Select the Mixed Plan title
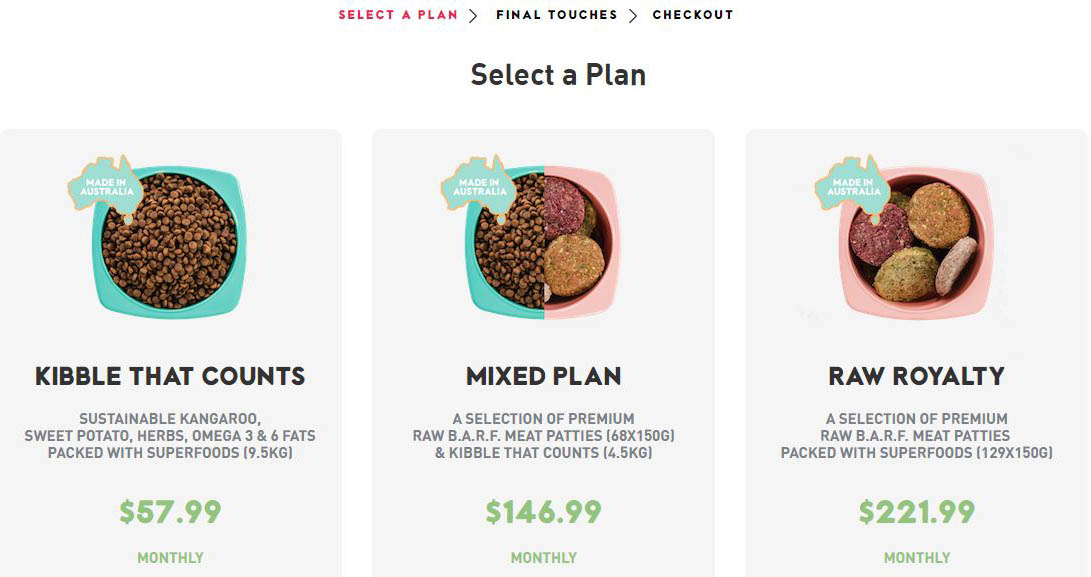Image resolution: width=1091 pixels, height=577 pixels. [544, 376]
